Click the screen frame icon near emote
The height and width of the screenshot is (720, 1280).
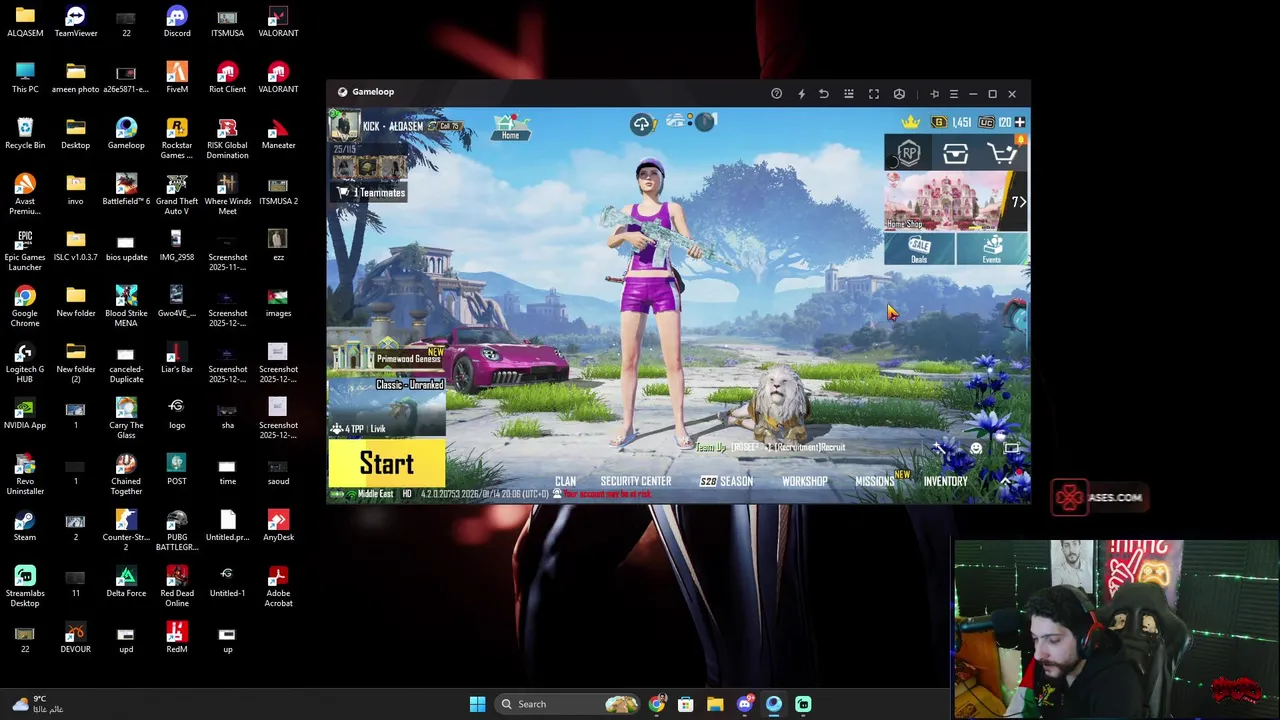pyautogui.click(x=1012, y=448)
